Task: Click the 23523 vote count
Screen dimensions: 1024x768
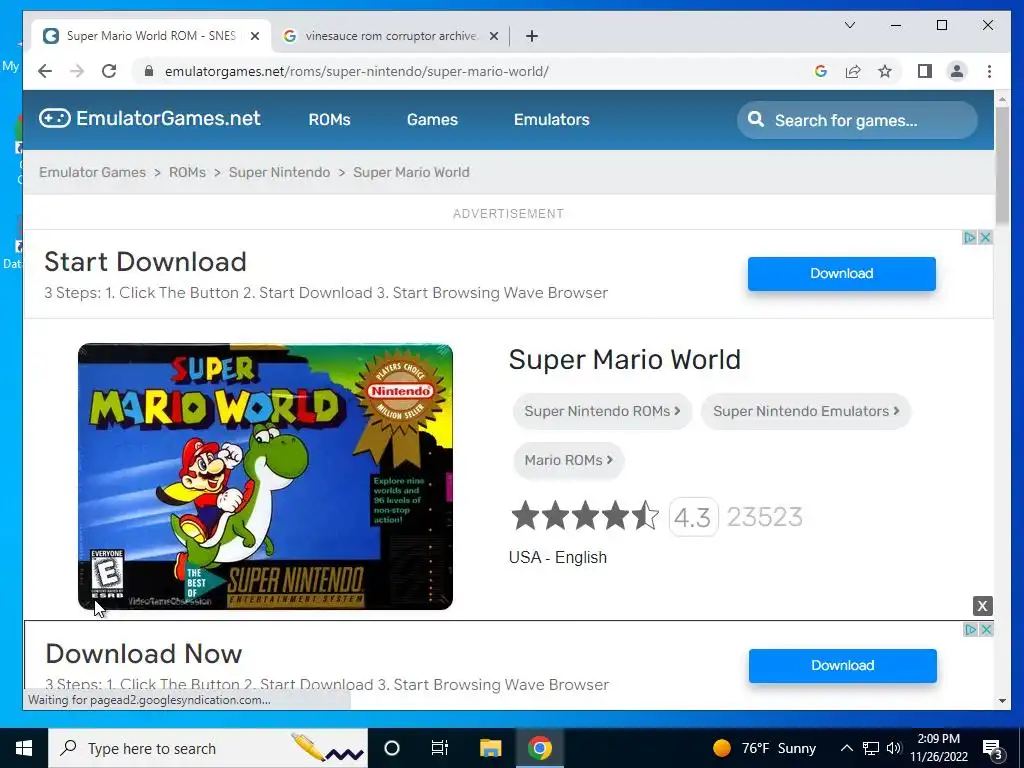Action: pos(765,517)
